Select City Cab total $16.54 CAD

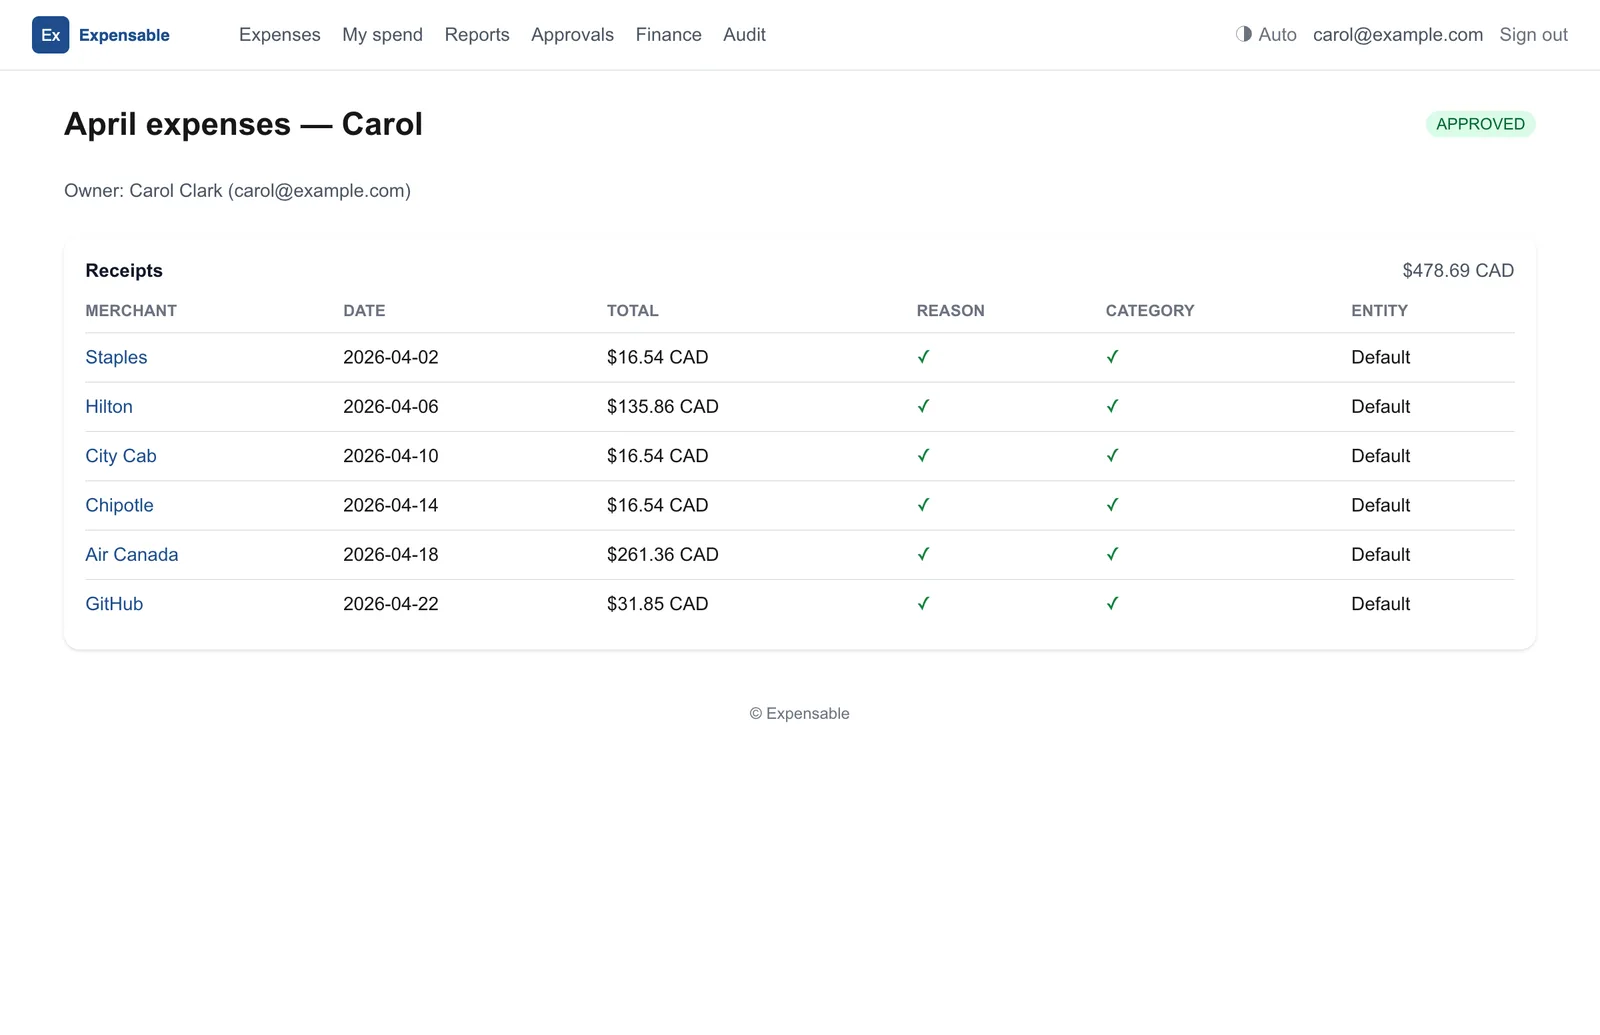pos(658,456)
